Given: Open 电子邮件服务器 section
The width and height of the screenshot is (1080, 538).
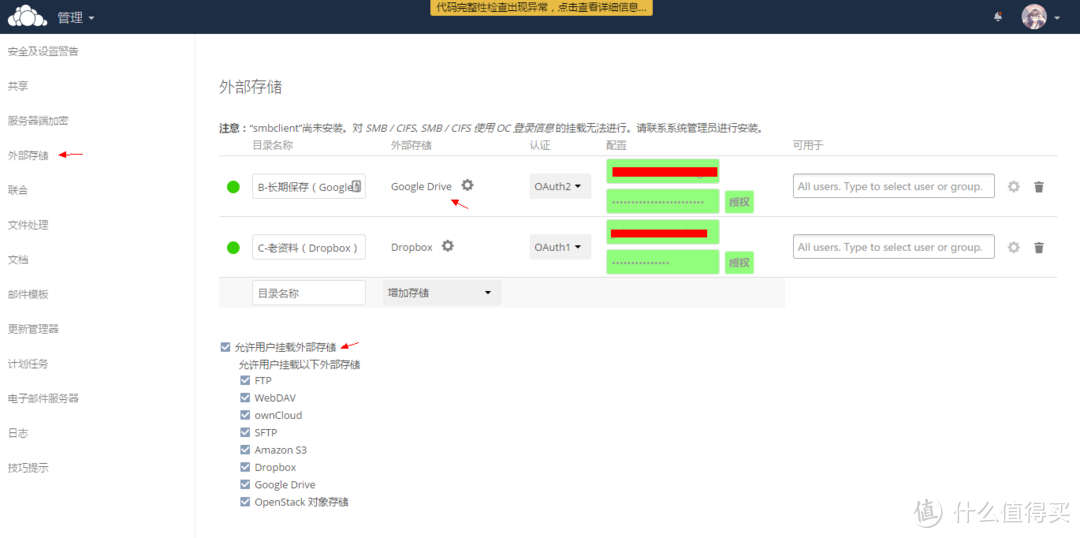Looking at the screenshot, I should 43,398.
